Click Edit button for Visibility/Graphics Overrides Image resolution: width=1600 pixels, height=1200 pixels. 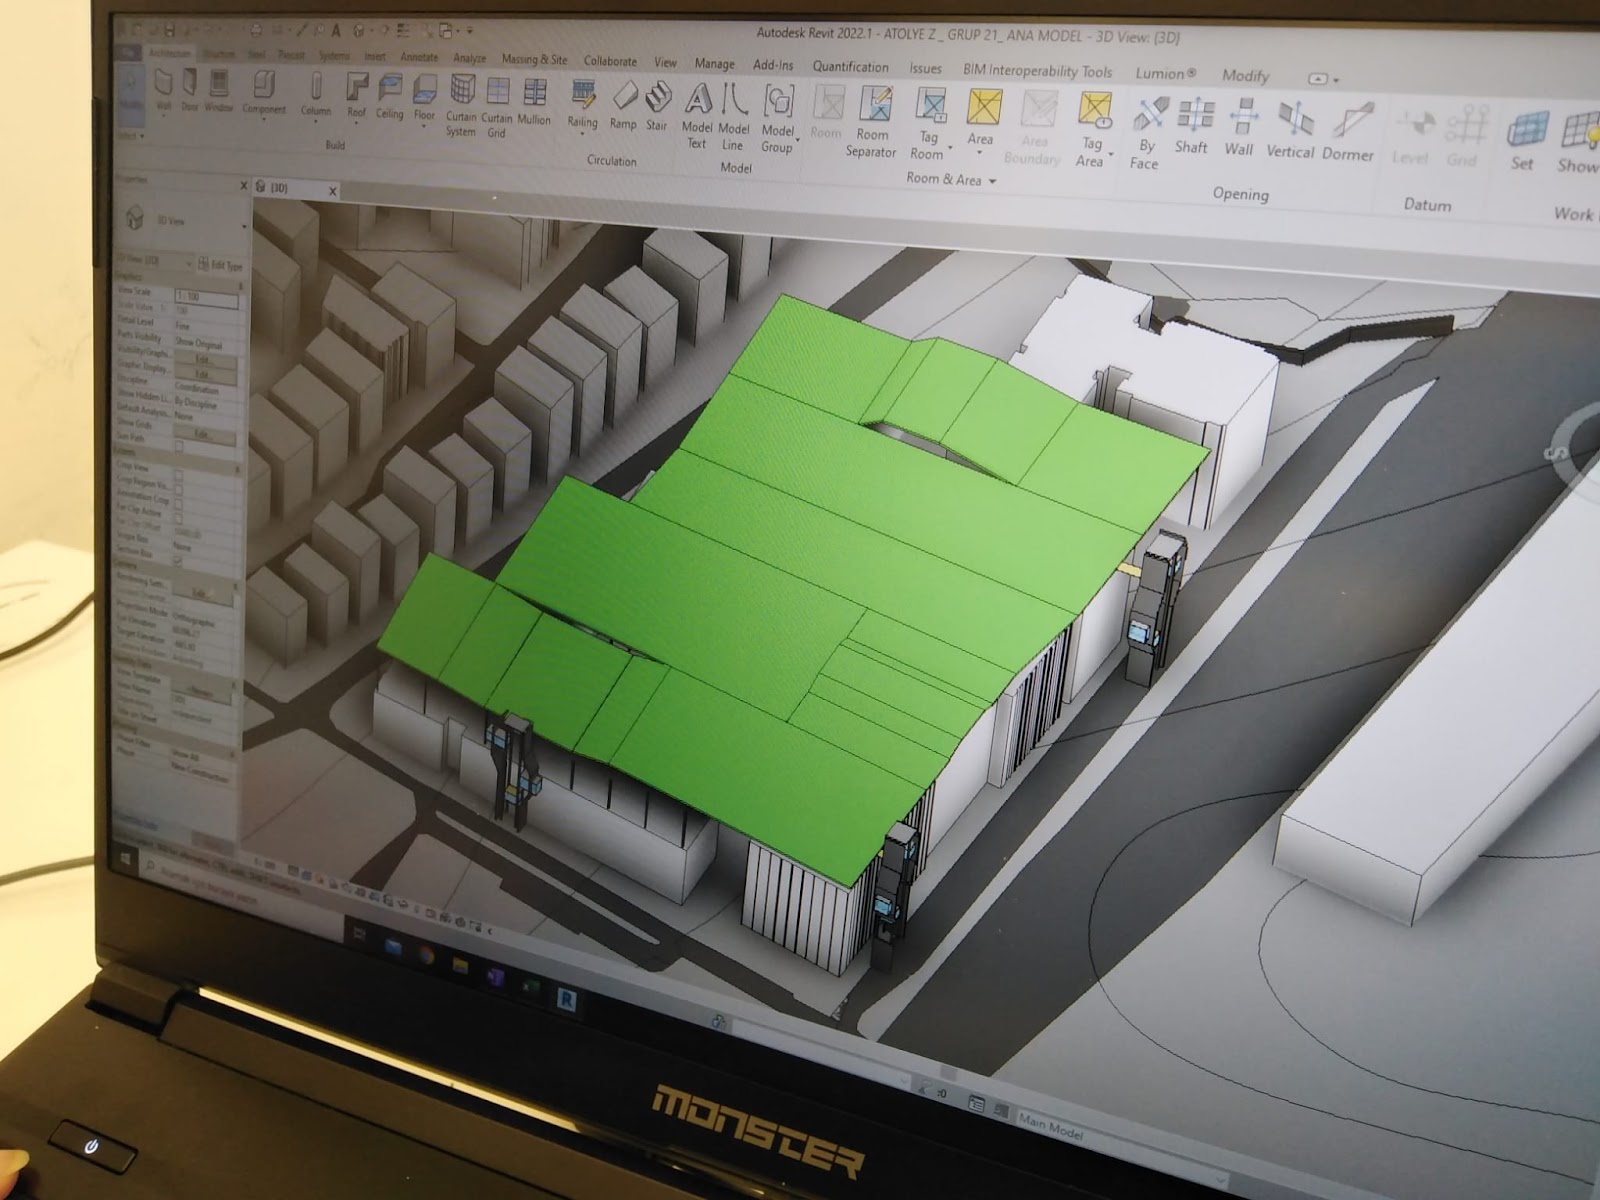click(x=204, y=359)
